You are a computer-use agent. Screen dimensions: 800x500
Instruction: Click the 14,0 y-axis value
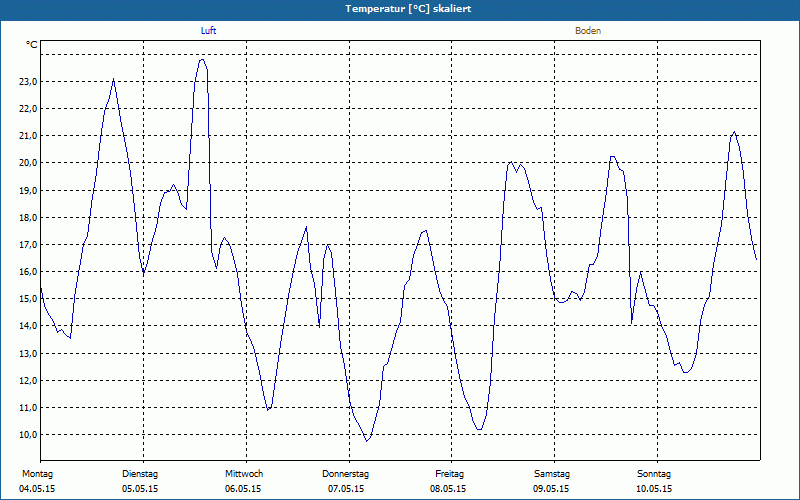click(x=29, y=326)
